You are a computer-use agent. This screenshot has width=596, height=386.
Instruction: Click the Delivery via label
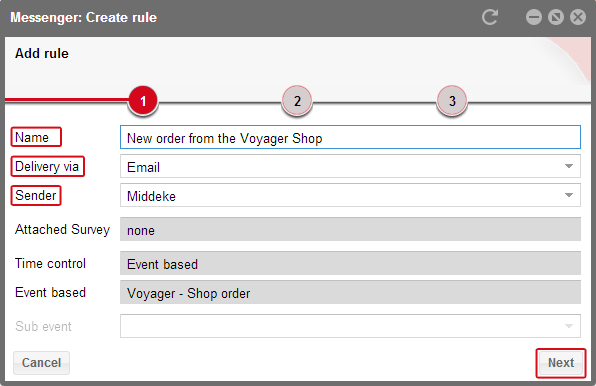(47, 166)
